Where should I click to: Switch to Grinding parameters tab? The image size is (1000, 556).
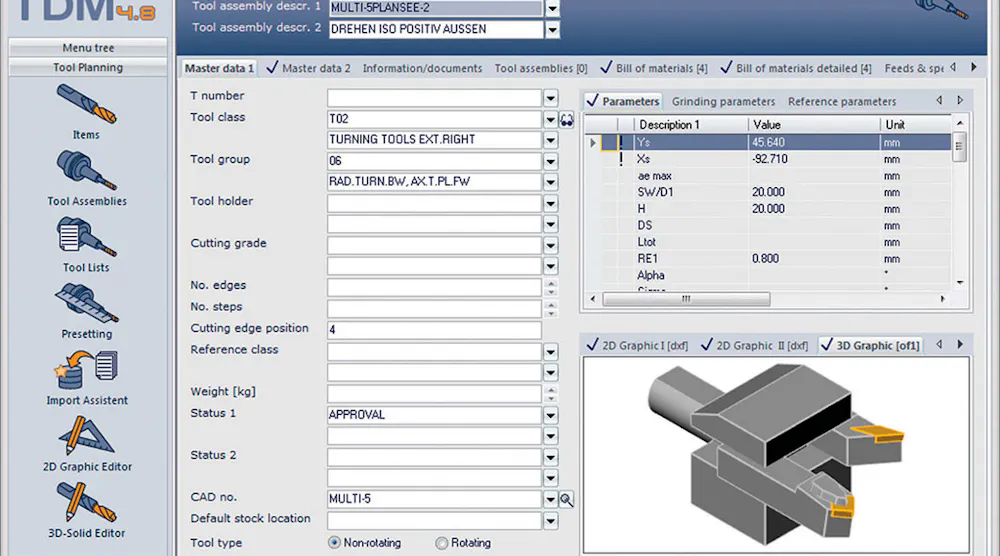(723, 101)
